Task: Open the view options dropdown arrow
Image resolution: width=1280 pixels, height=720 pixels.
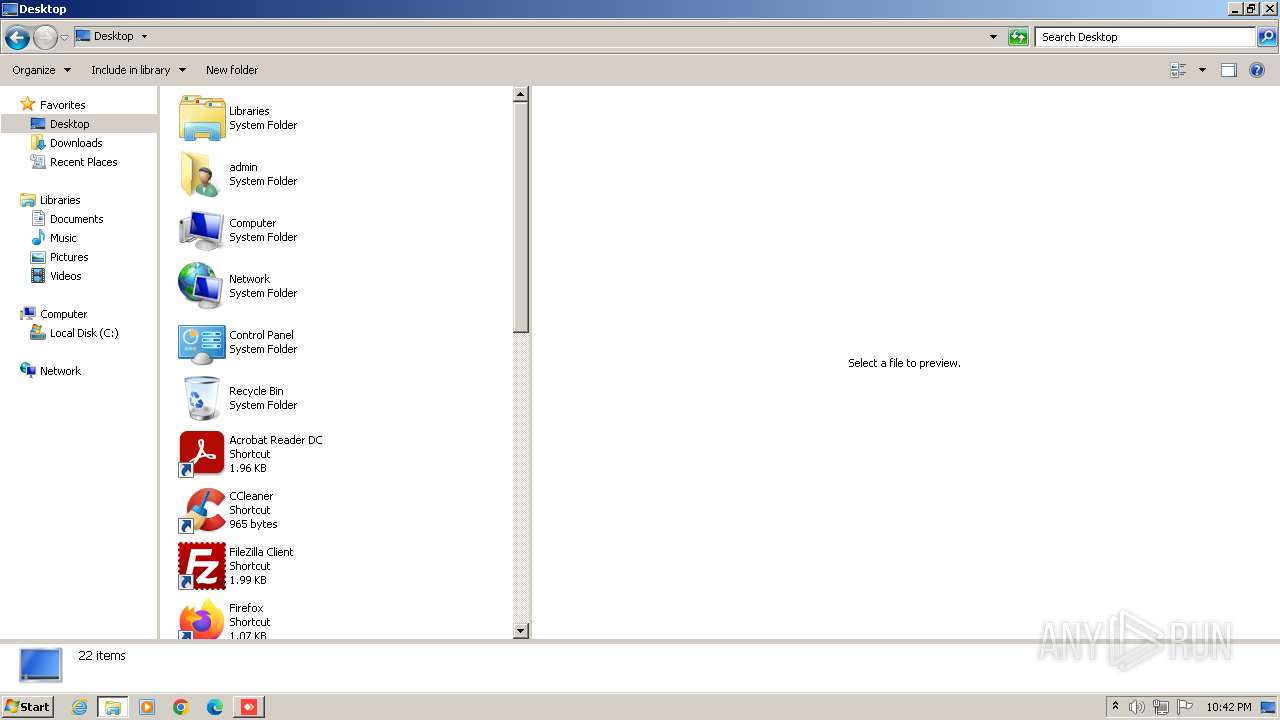Action: (x=1202, y=70)
